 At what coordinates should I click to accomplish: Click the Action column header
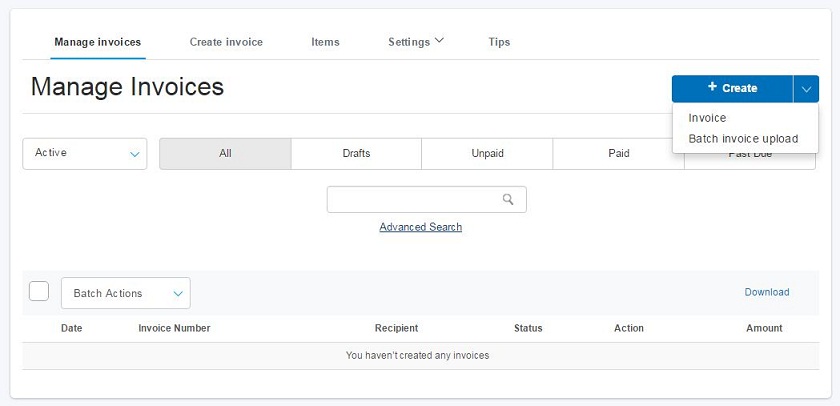629,328
